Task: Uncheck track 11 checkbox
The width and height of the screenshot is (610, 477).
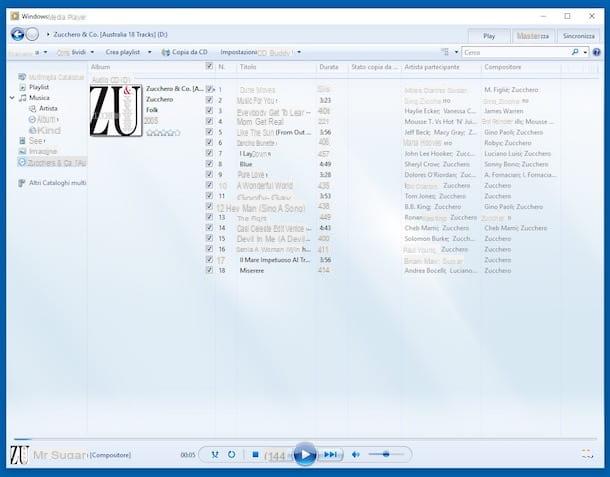Action: 209,196
